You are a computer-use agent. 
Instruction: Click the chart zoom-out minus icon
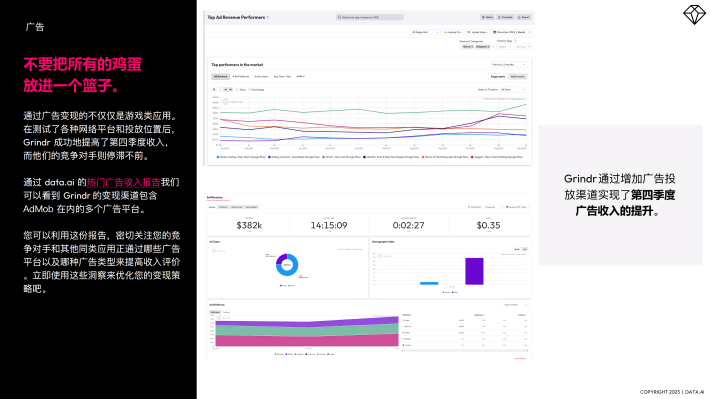221,90
